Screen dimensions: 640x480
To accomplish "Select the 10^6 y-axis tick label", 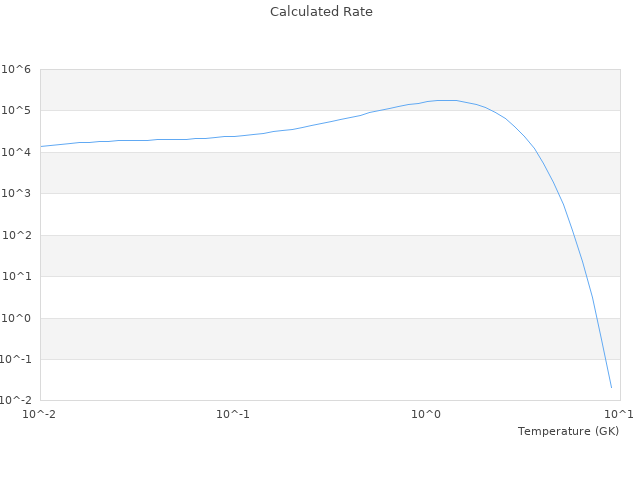I will [17, 69].
